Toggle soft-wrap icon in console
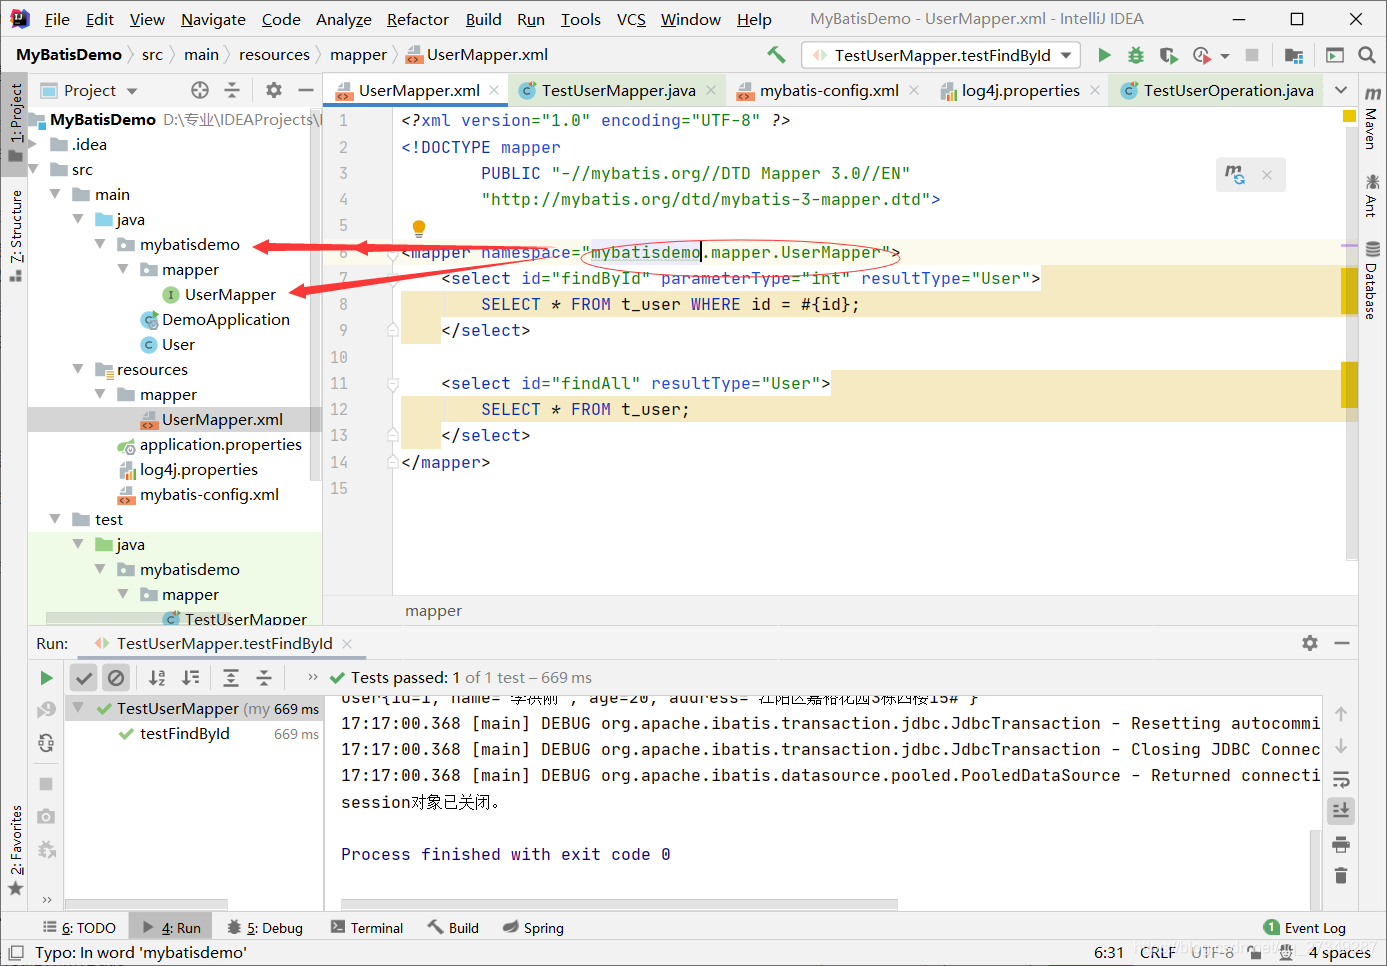1387x966 pixels. [x=1341, y=779]
